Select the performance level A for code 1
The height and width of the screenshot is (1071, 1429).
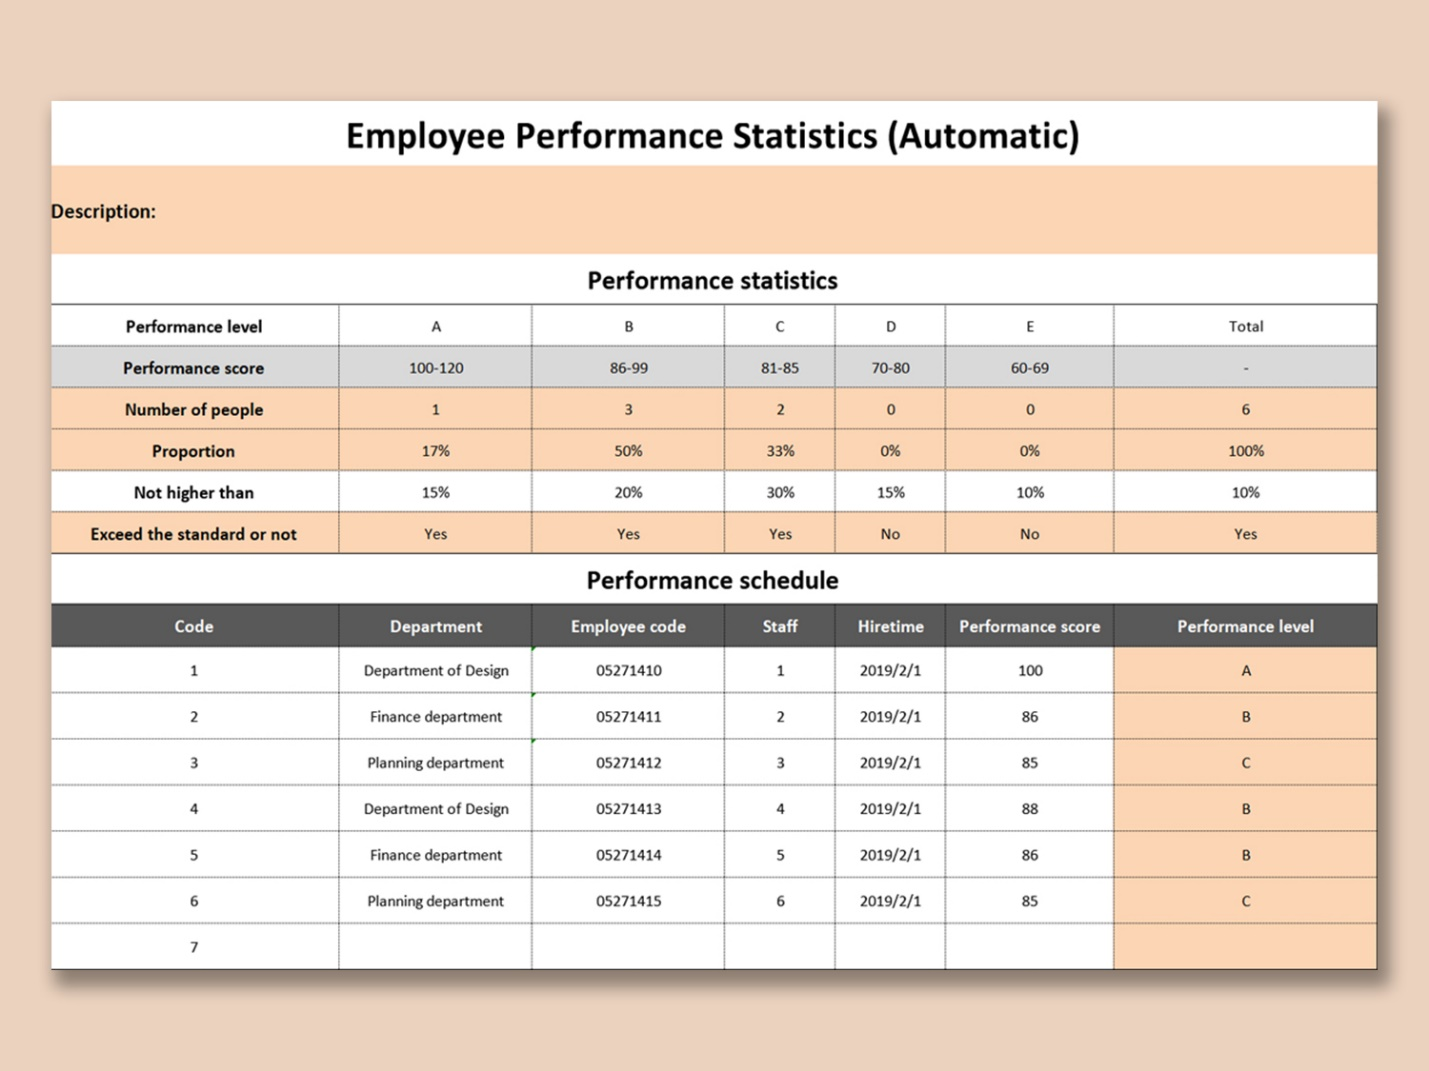(x=1245, y=670)
